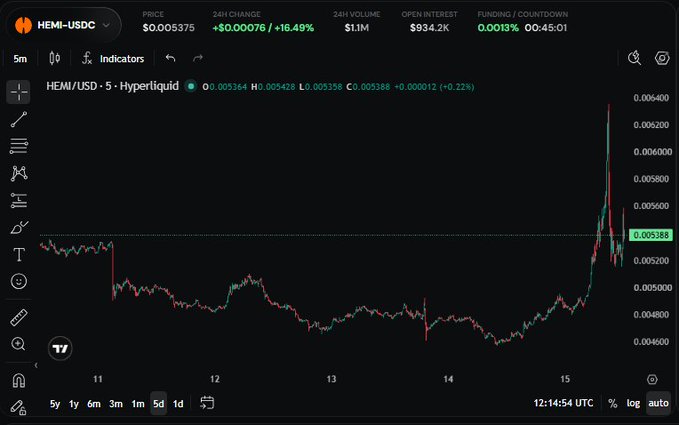679x425 pixels.
Task: Set the range to 1y
Action: pyautogui.click(x=74, y=404)
